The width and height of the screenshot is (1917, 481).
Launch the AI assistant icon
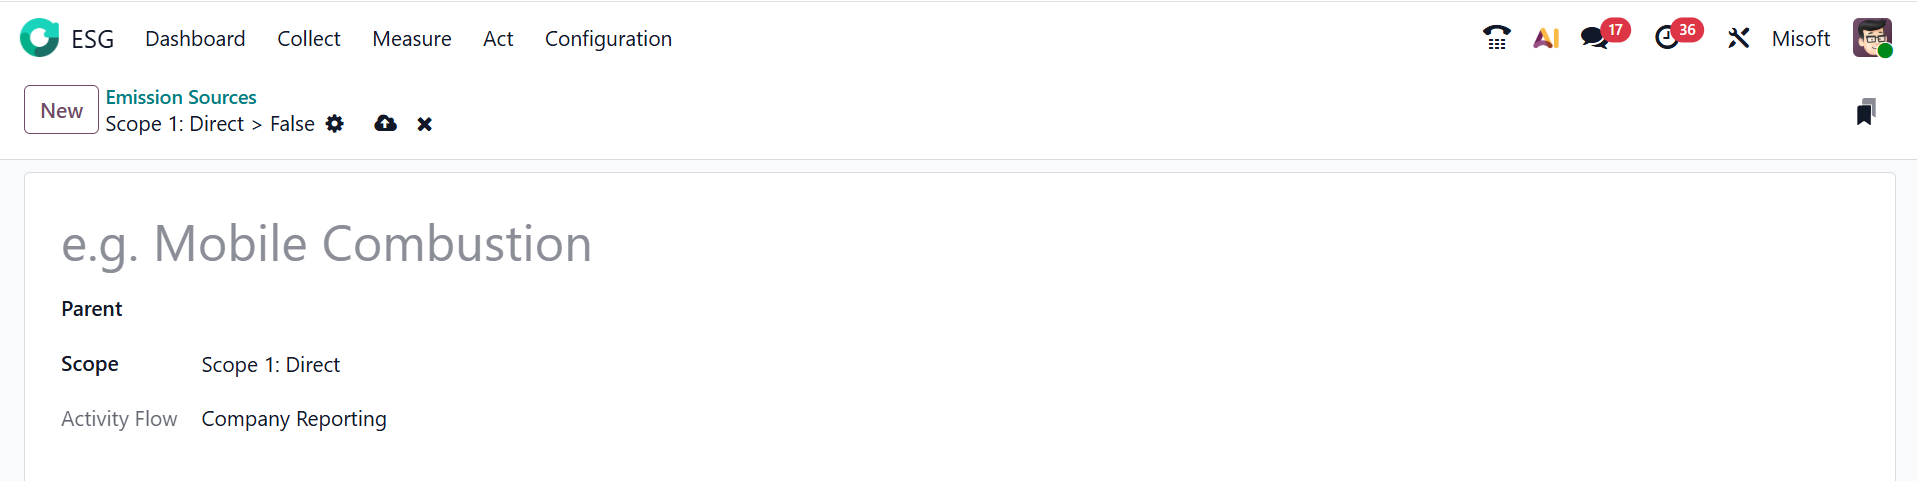point(1546,38)
